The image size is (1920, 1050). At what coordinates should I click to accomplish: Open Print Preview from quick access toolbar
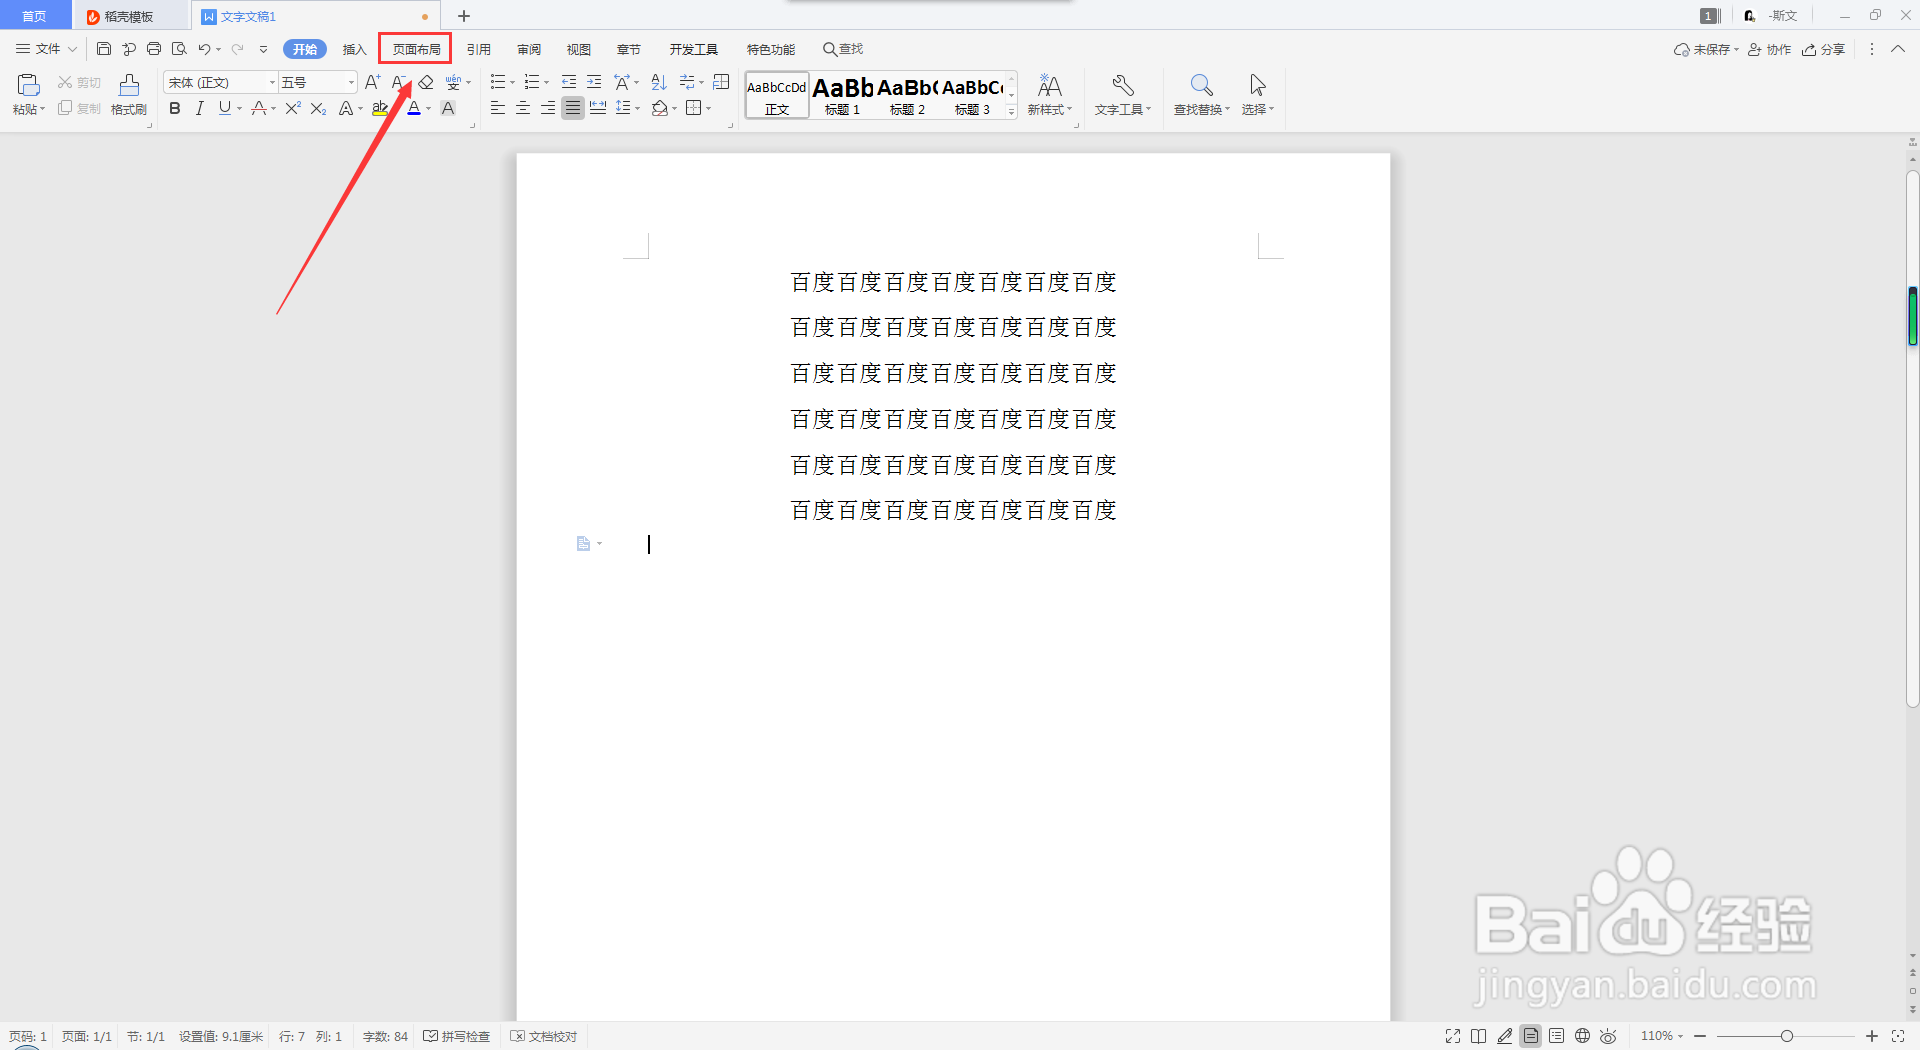point(179,49)
